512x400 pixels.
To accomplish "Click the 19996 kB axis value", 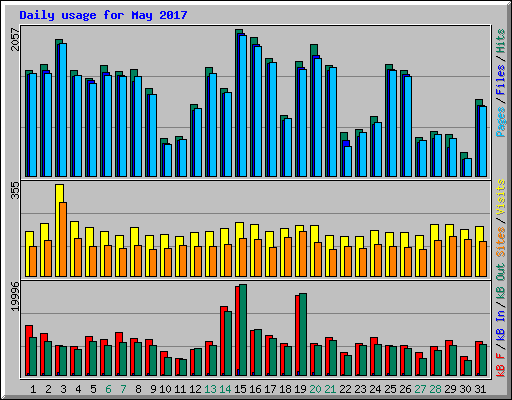I will pos(15,297).
